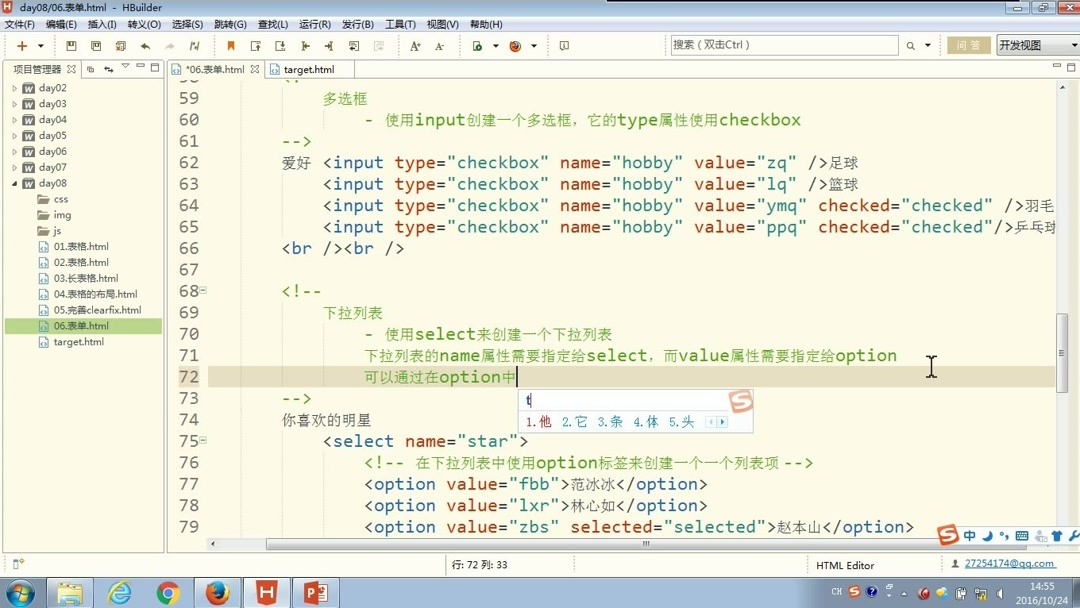Increase editor font size with the A+ icon
The image size is (1080, 608).
pyautogui.click(x=416, y=45)
